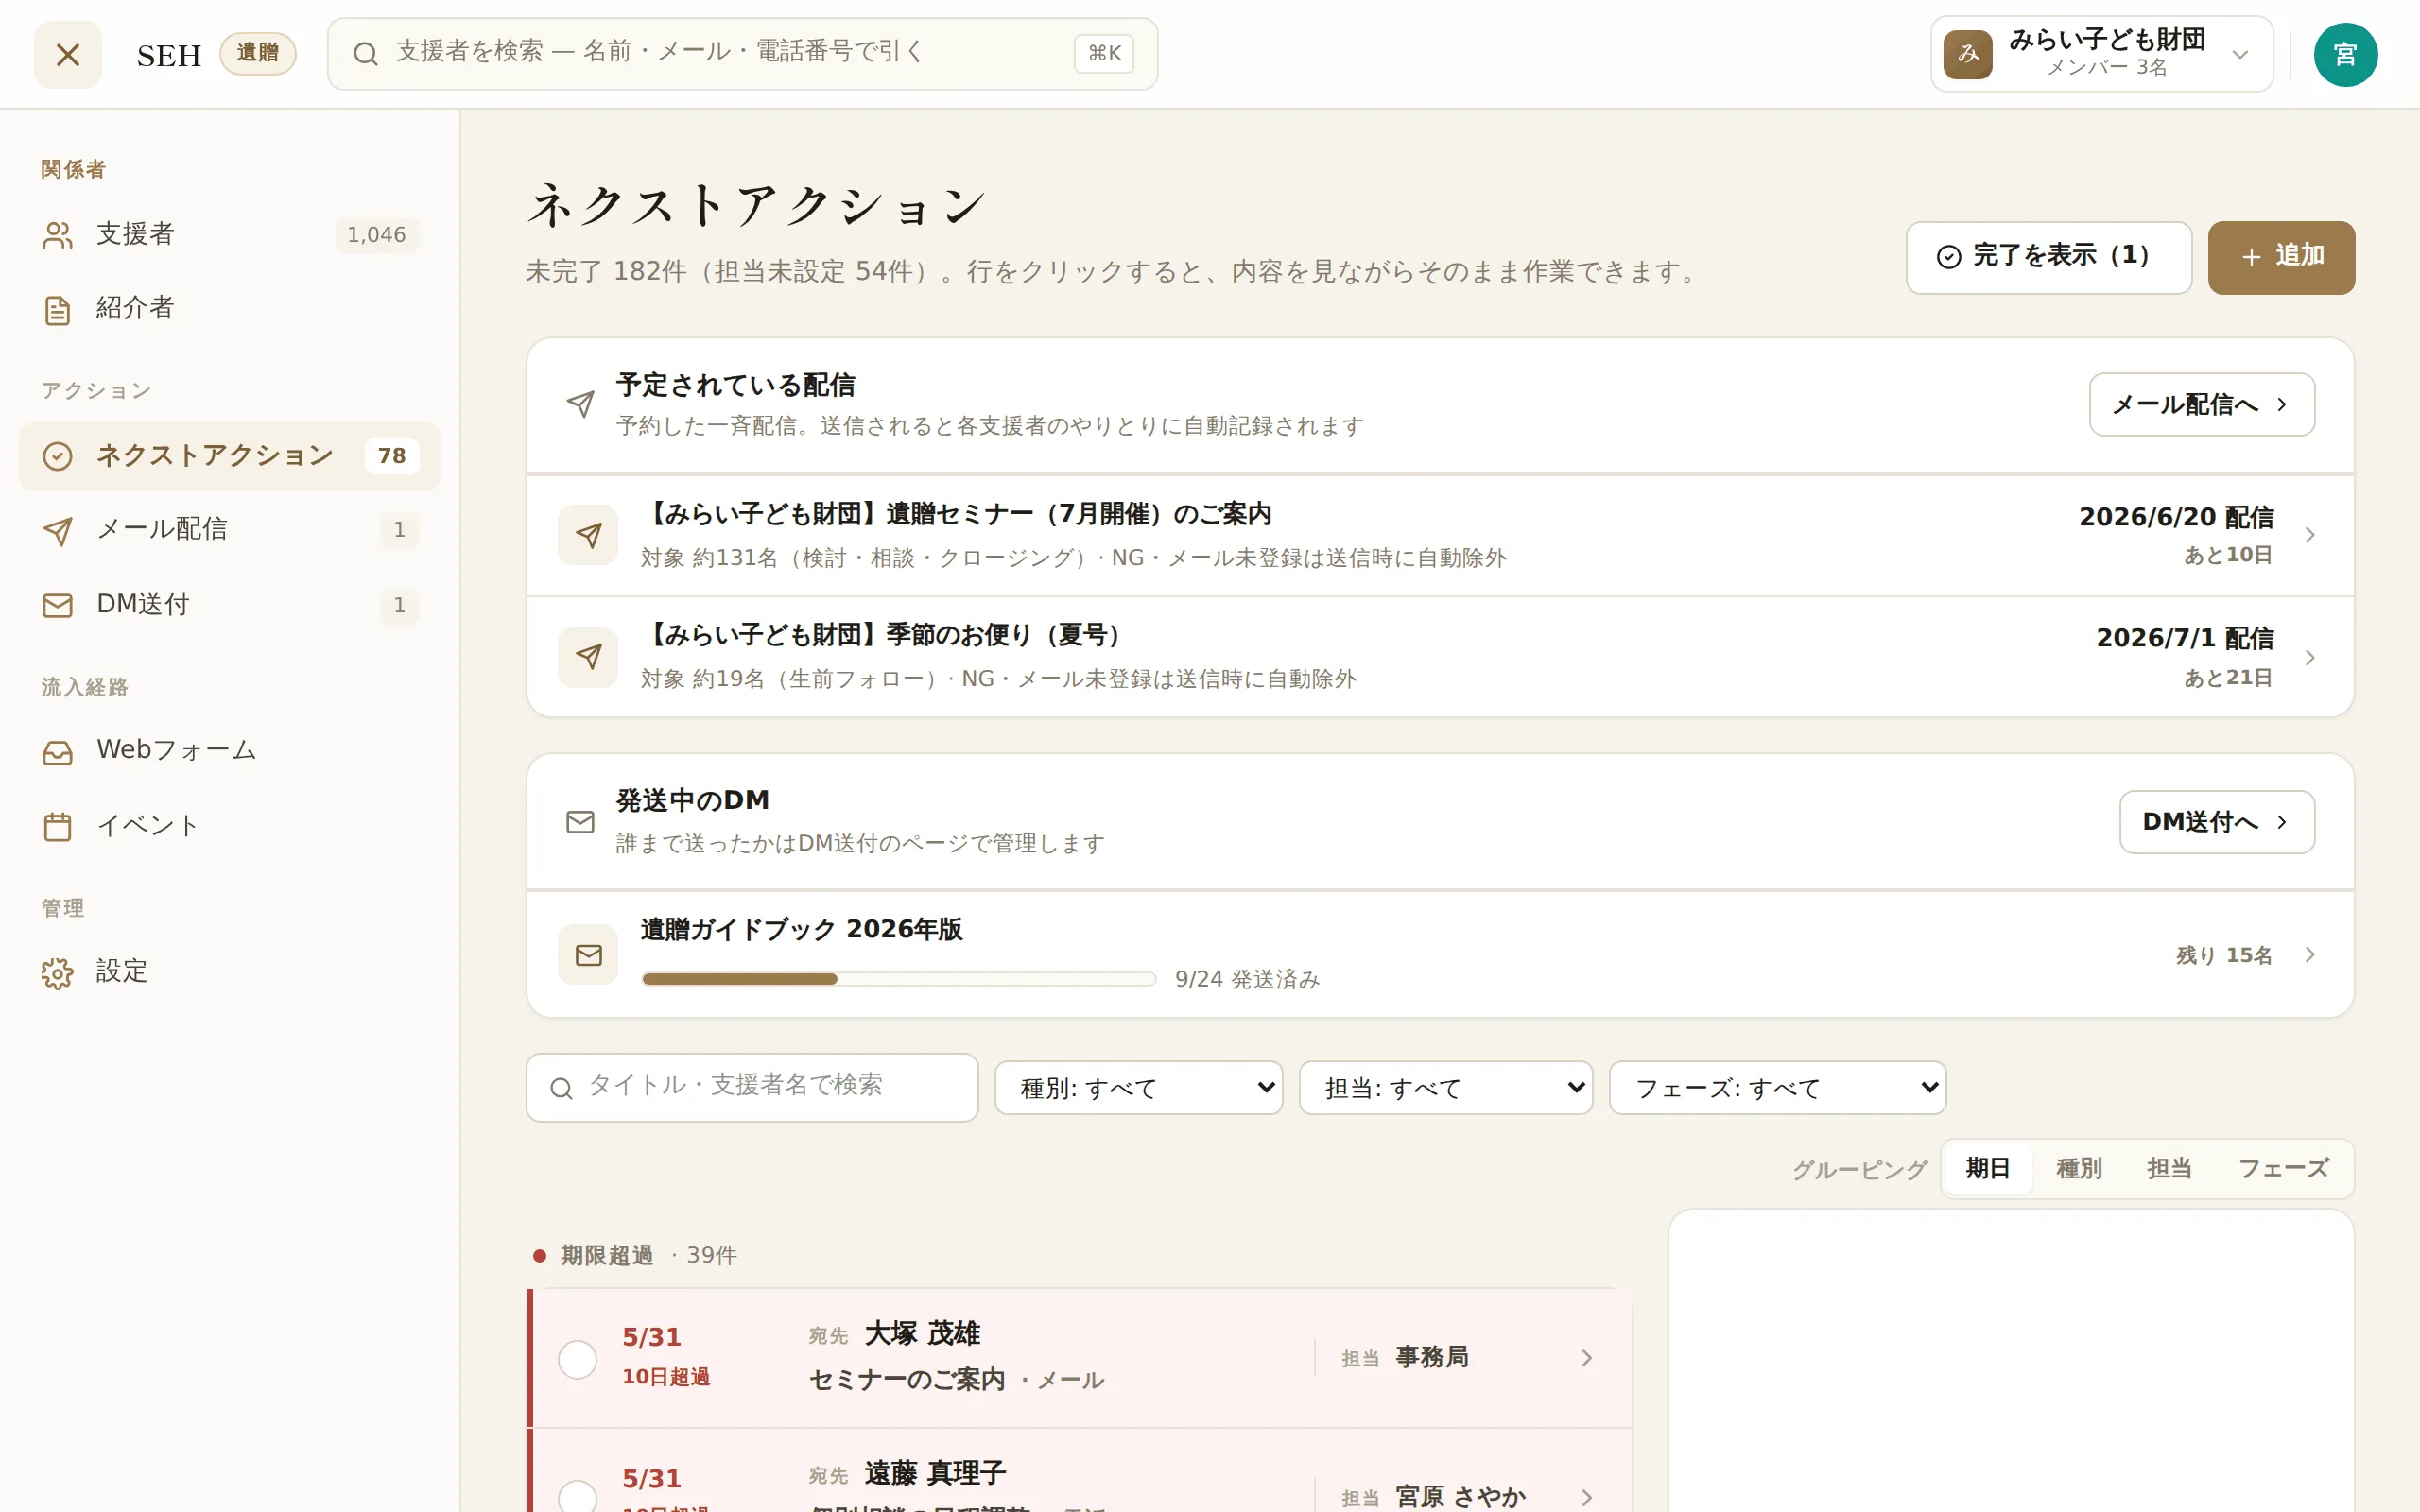This screenshot has width=2420, height=1512.
Task: Group by 種別
Action: 2078,1169
